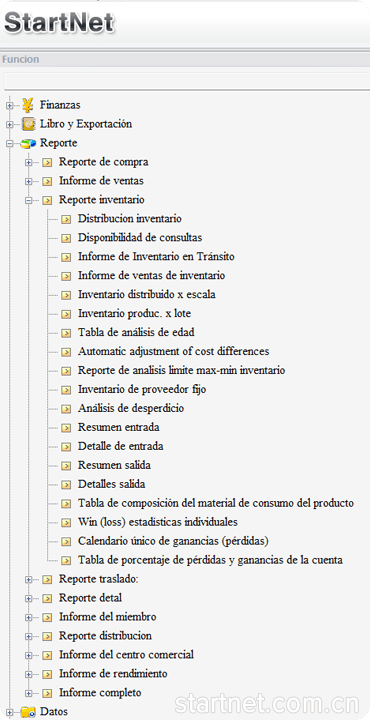Expand the Informe del miembro node
The width and height of the screenshot is (370, 720).
[28, 617]
